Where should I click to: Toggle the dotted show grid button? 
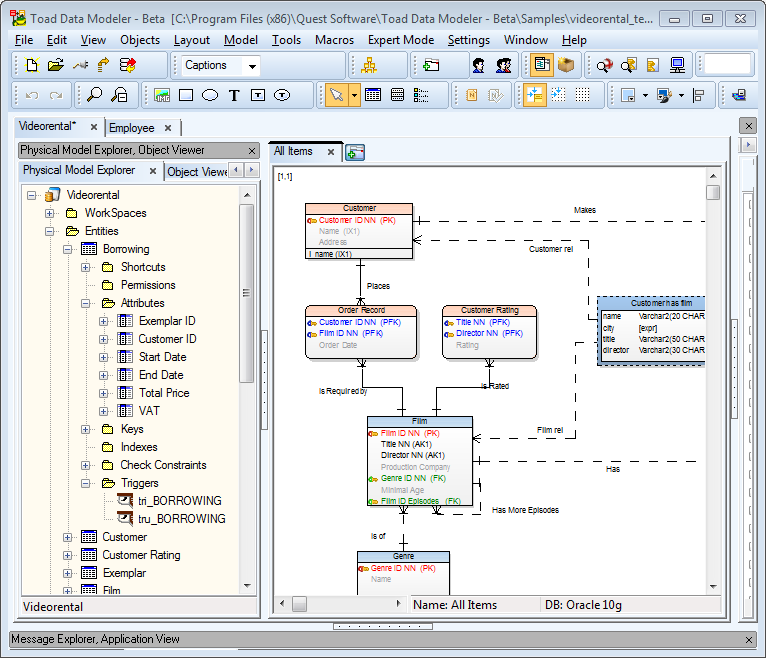pyautogui.click(x=582, y=95)
